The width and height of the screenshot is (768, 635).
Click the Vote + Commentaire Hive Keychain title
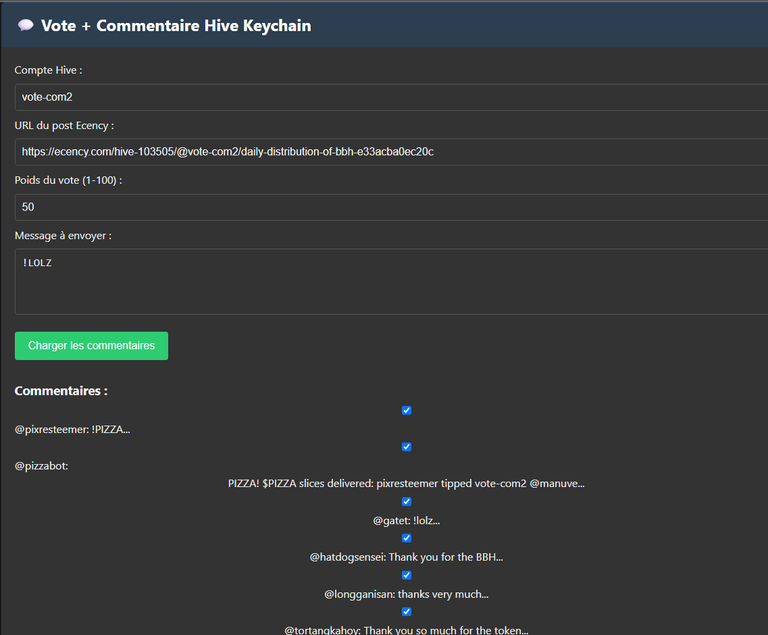176,25
